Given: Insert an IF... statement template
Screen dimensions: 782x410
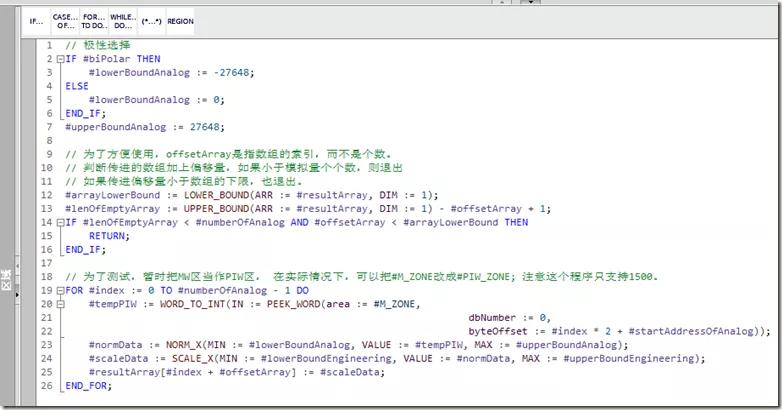Looking at the screenshot, I should point(36,21).
